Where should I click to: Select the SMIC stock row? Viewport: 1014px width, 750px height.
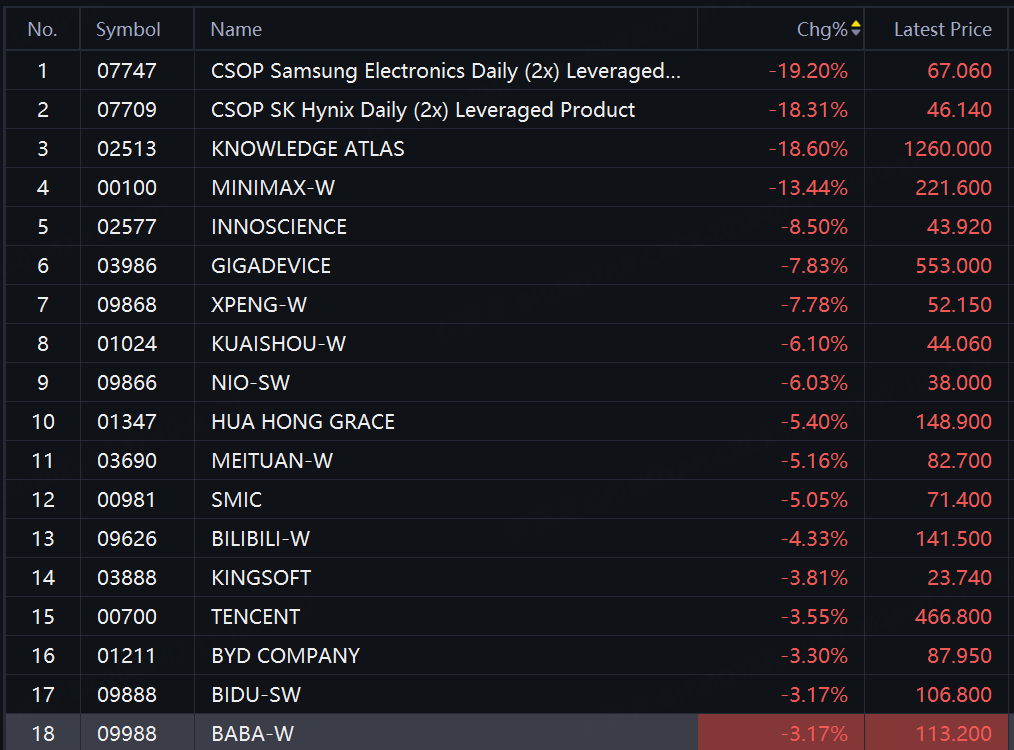[x=506, y=500]
